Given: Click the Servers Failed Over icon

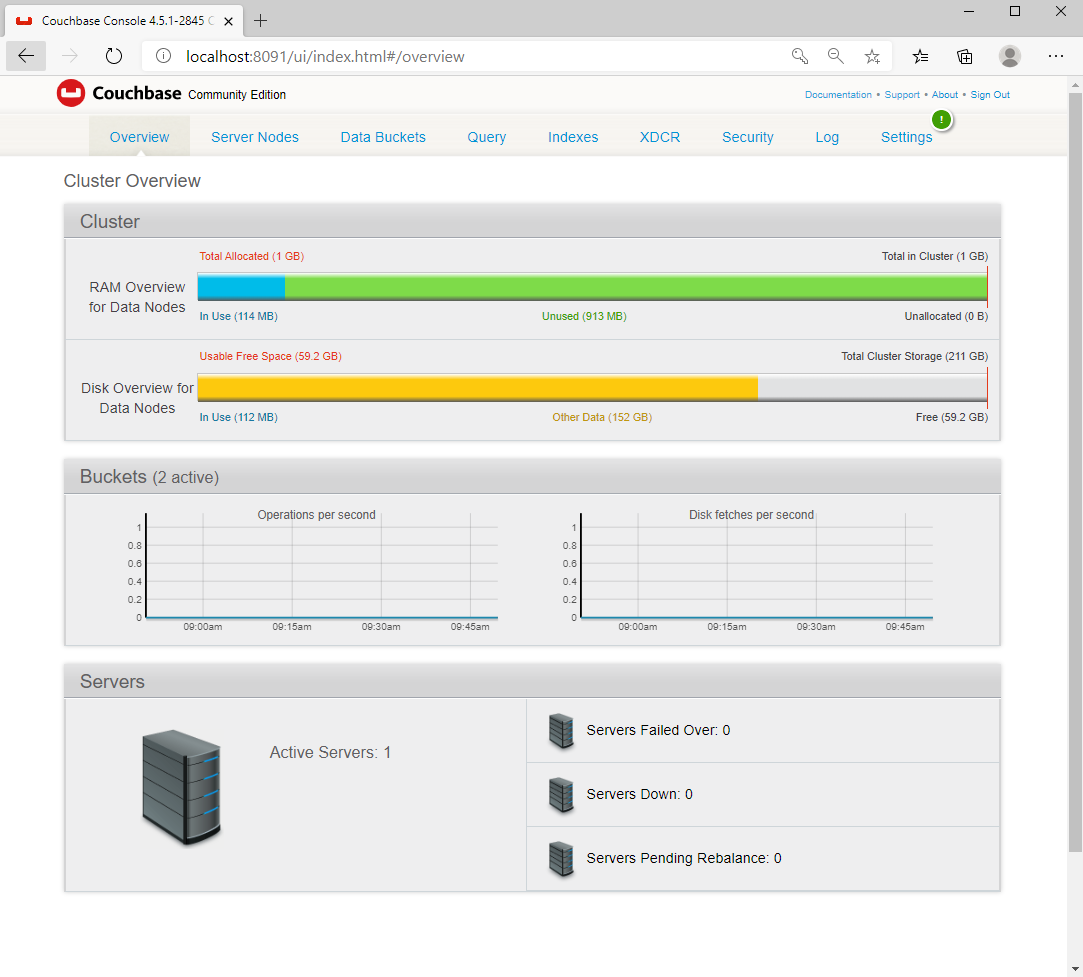Looking at the screenshot, I should point(561,731).
